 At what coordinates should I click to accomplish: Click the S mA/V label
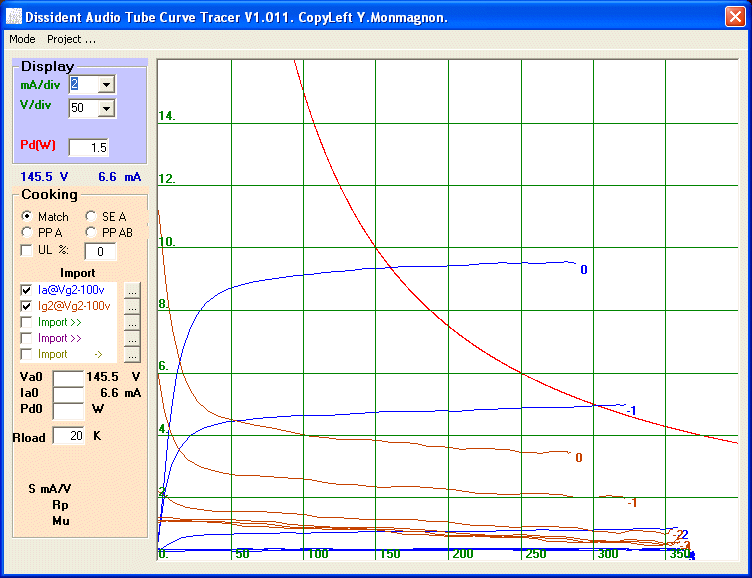click(x=50, y=489)
